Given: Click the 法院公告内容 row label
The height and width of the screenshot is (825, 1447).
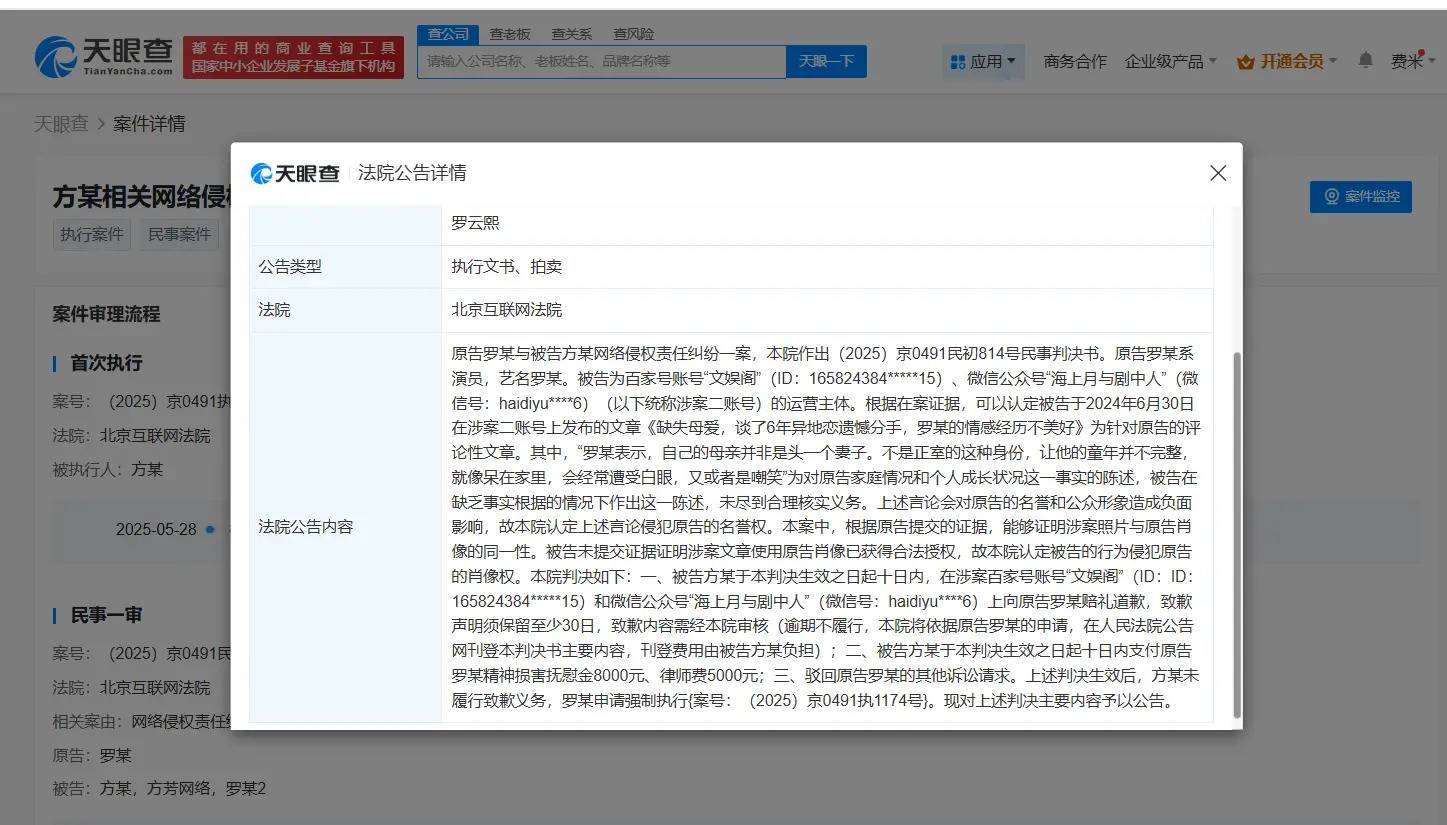Looking at the screenshot, I should click(306, 526).
